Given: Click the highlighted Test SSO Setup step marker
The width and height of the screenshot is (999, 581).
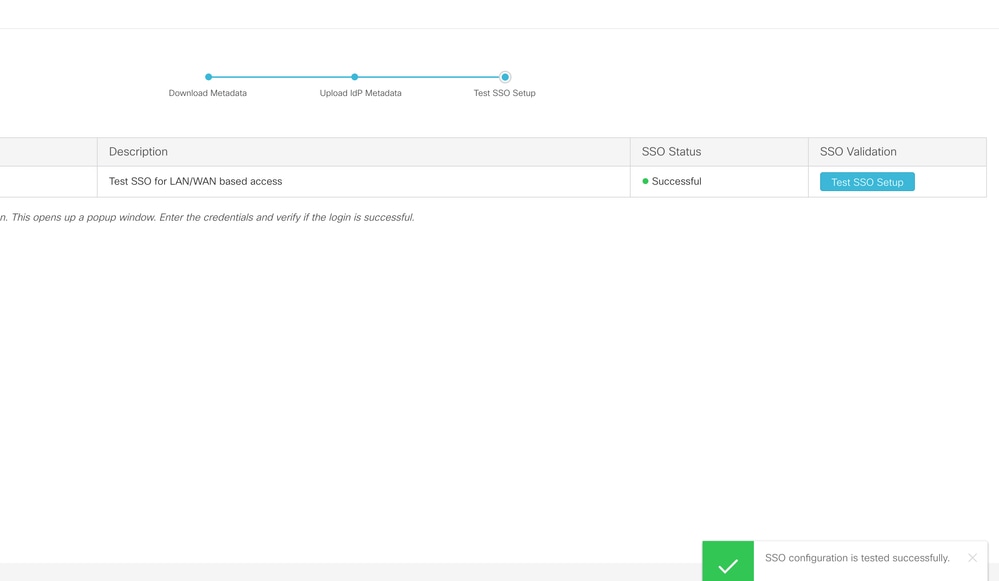Looking at the screenshot, I should [505, 76].
